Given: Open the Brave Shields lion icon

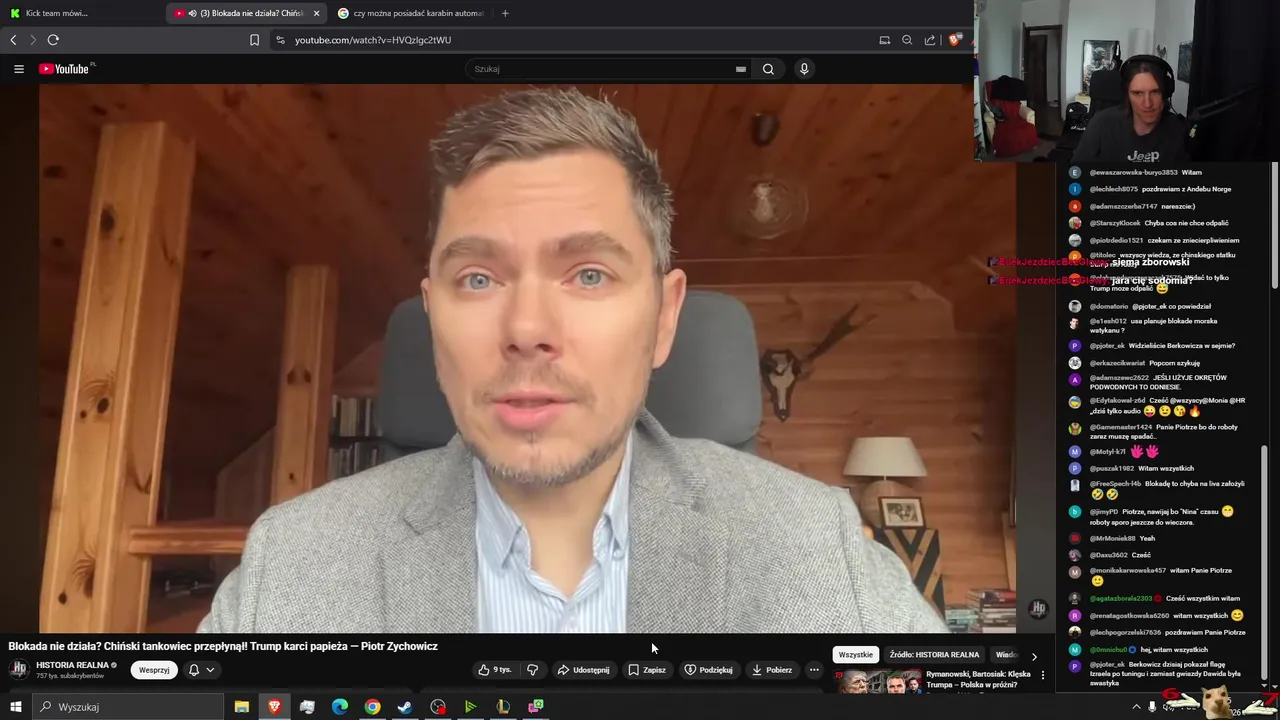Looking at the screenshot, I should click(x=955, y=40).
